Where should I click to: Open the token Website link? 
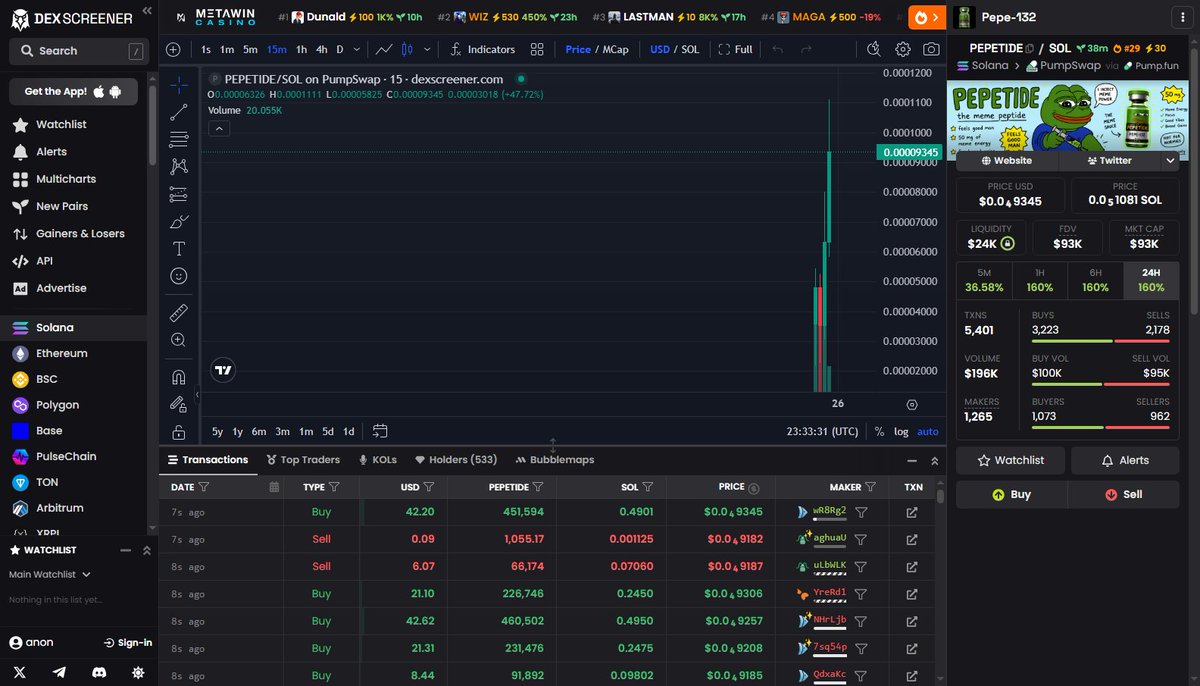click(x=1006, y=160)
